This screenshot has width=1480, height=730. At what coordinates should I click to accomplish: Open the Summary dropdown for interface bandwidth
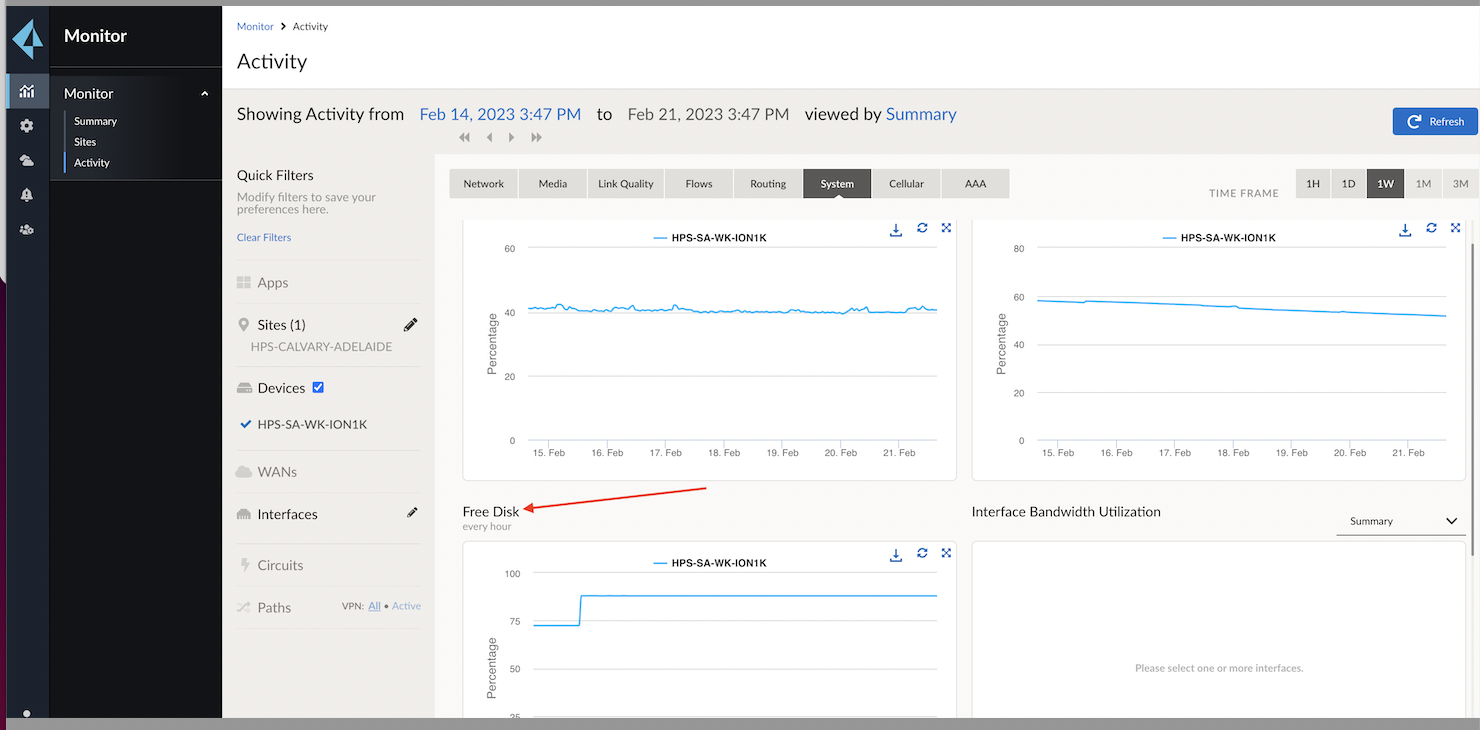1401,521
